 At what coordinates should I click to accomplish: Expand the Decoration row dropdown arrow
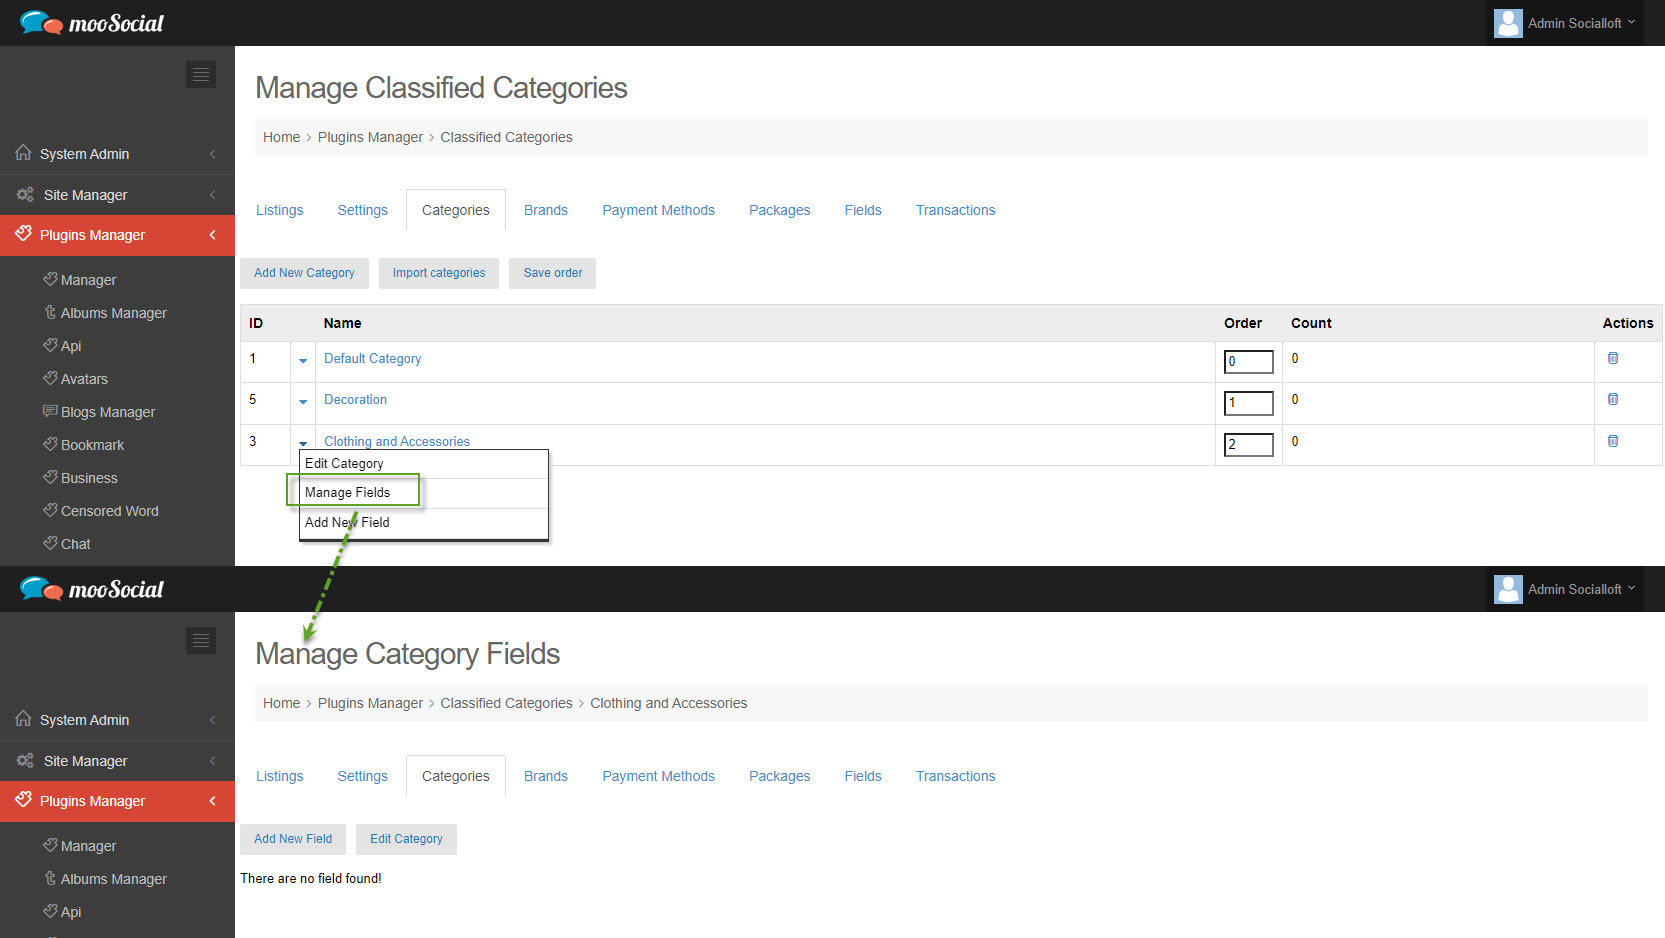pos(303,402)
